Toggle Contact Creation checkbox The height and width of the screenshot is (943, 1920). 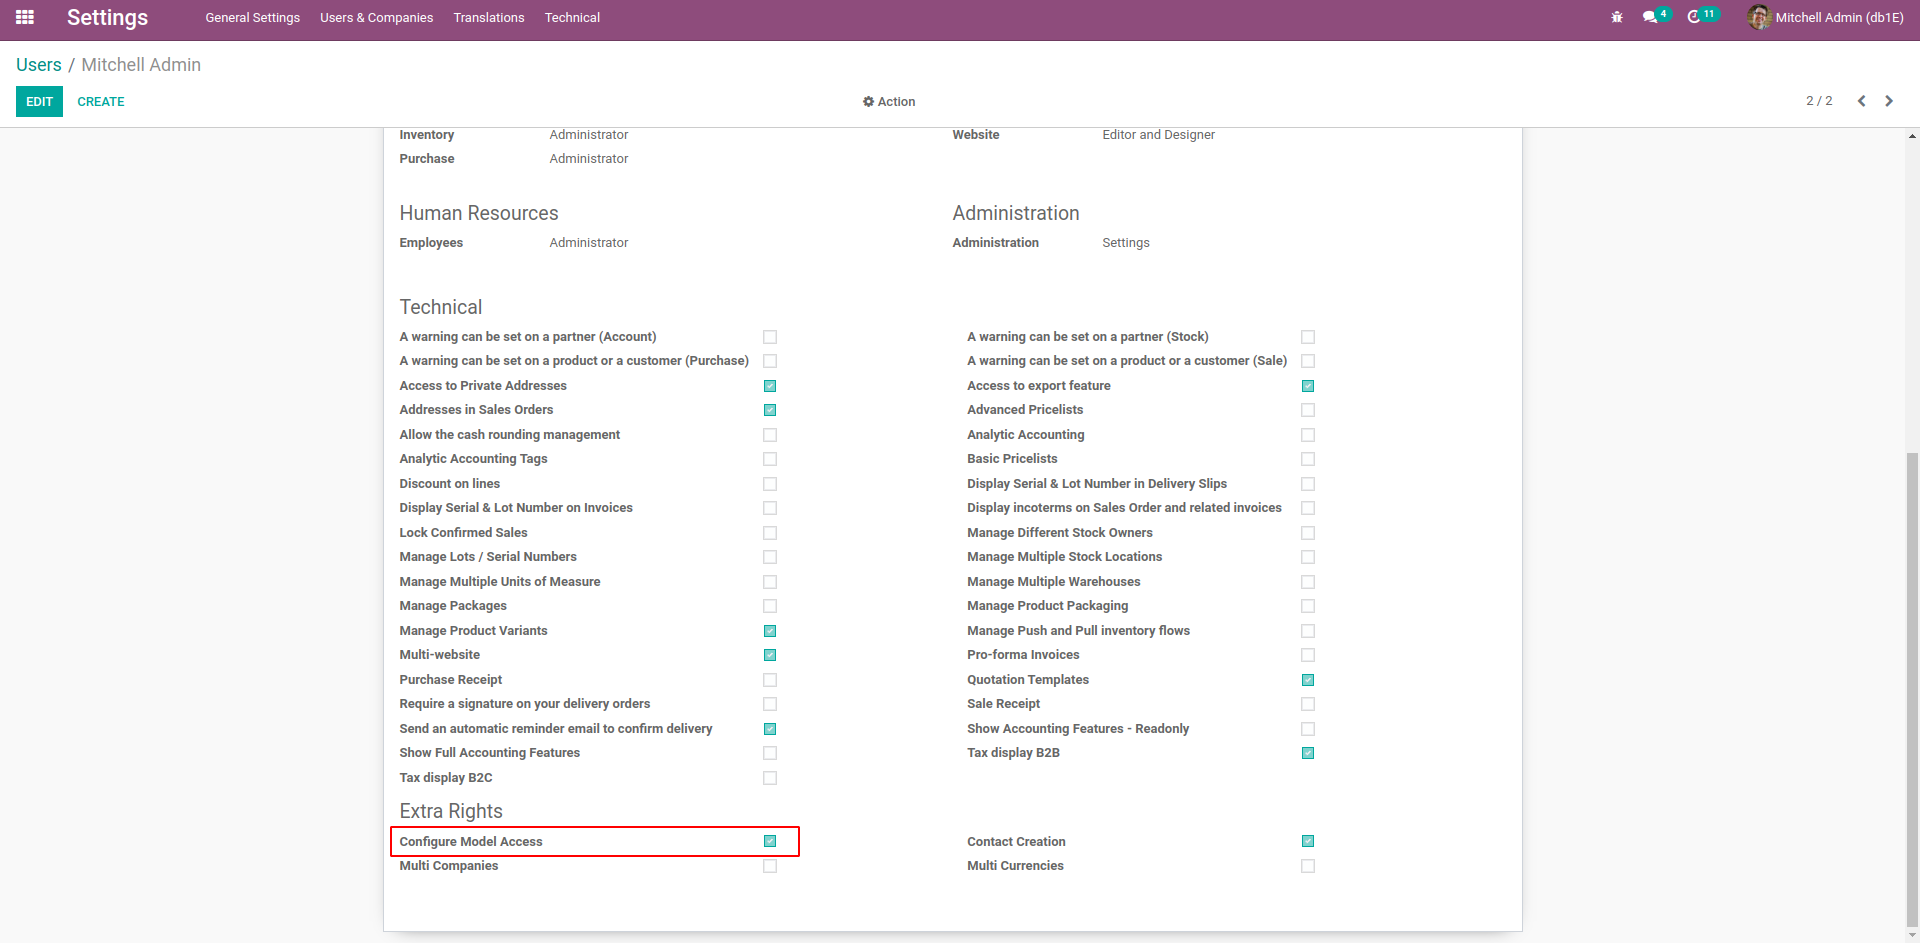[1308, 841]
